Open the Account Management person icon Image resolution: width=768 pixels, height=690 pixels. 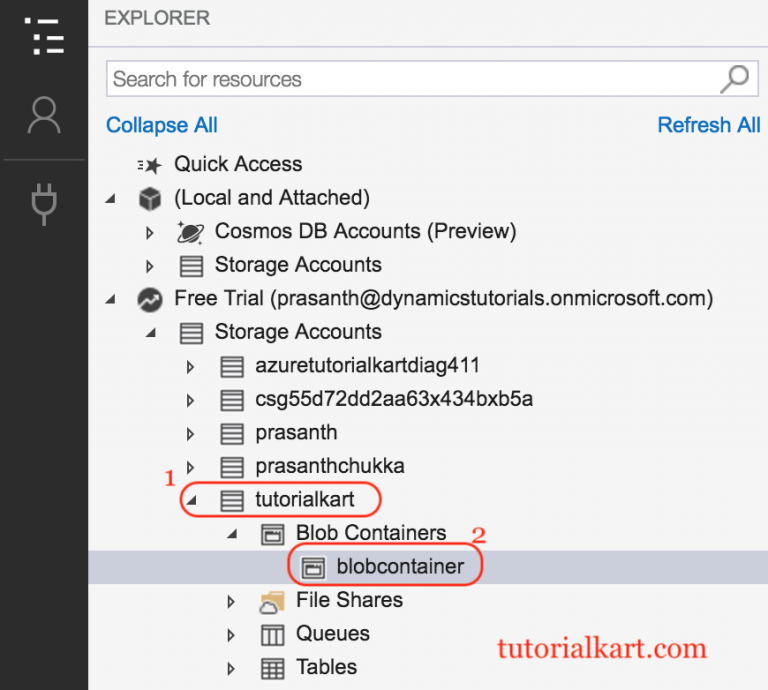point(44,115)
